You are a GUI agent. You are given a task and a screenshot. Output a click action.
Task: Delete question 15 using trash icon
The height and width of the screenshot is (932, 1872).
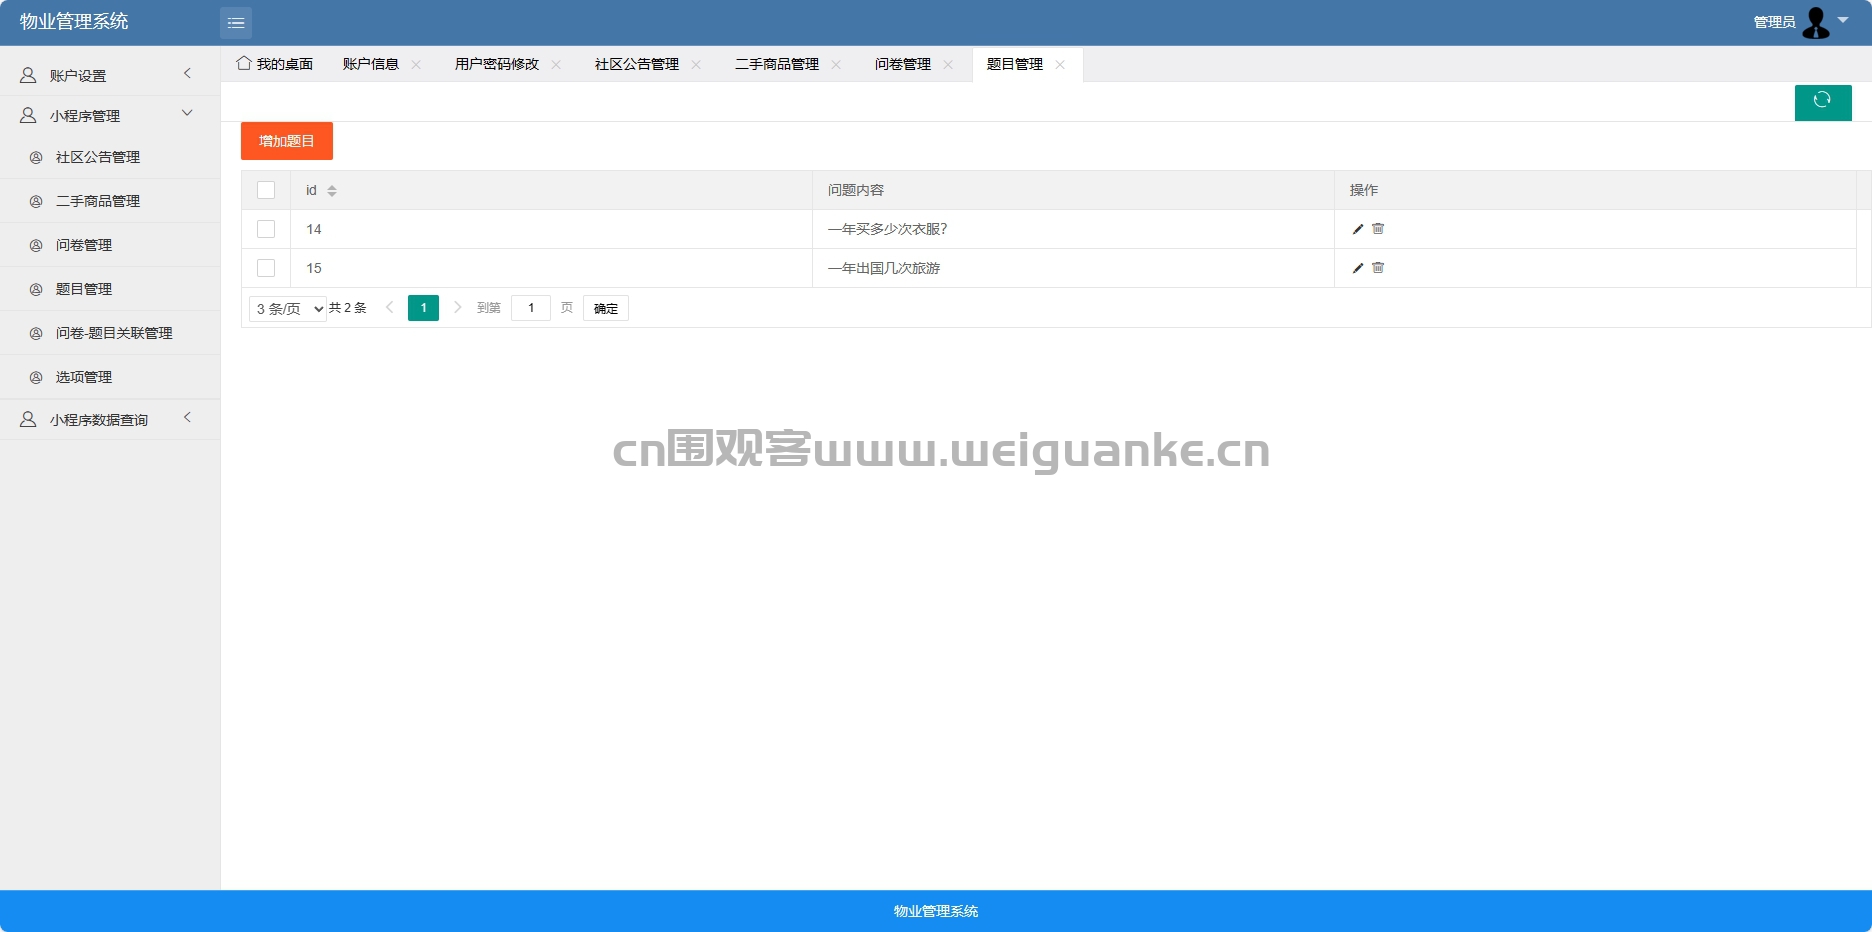(x=1378, y=268)
